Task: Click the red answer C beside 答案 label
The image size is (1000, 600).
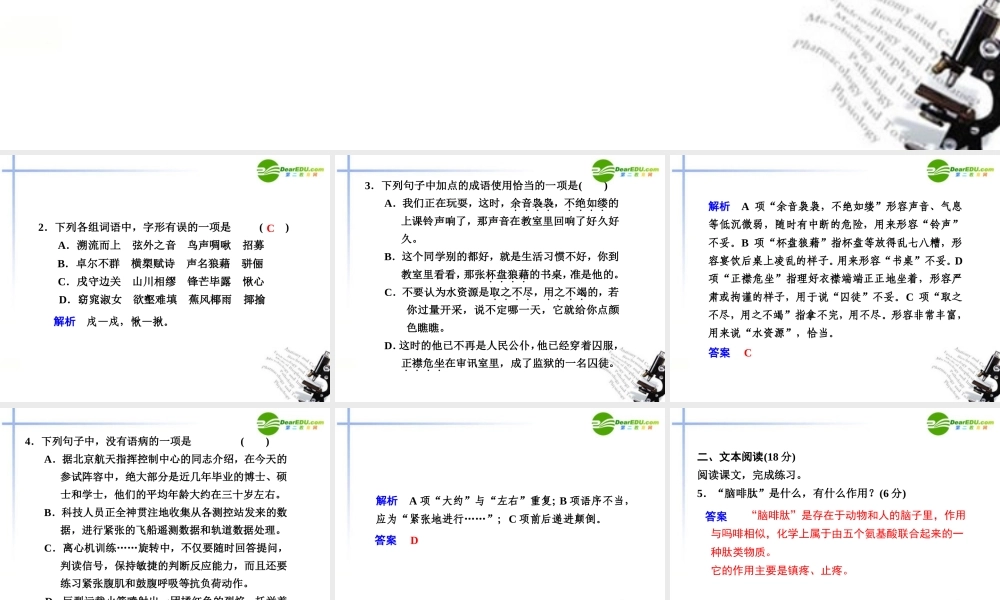Action: tap(747, 353)
